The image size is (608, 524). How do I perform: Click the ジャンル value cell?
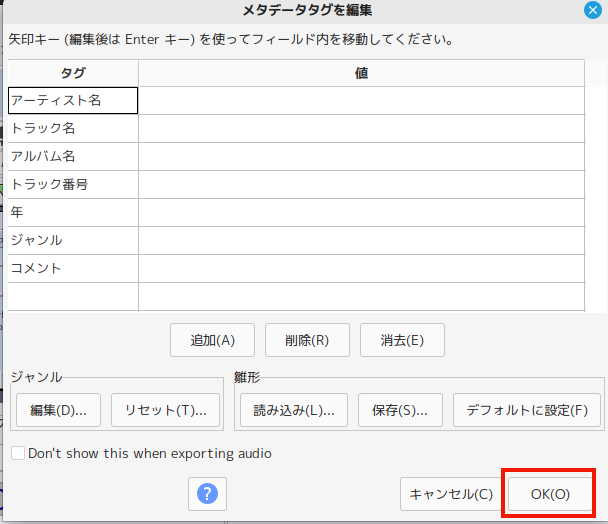(x=360, y=241)
